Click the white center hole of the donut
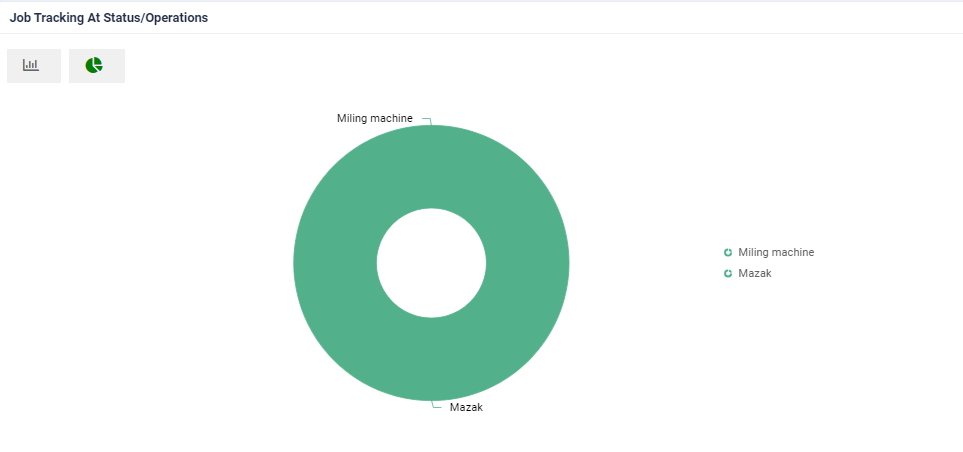 (x=431, y=263)
